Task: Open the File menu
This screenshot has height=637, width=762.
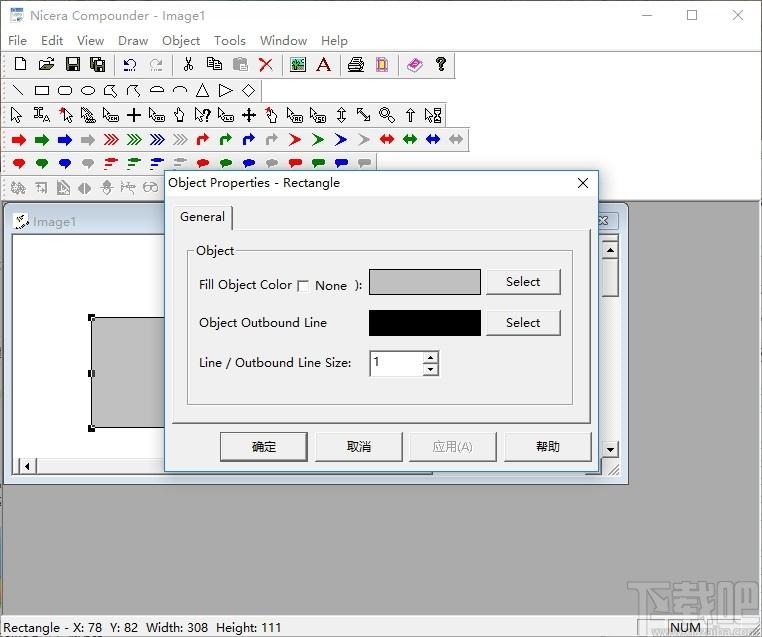Action: coord(17,40)
